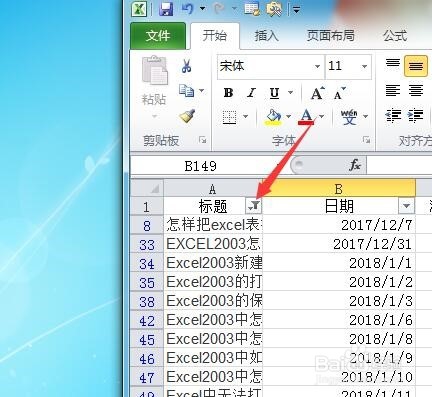The height and width of the screenshot is (397, 432).
Task: Click cell with date 2017/12/7
Action: pyautogui.click(x=339, y=225)
